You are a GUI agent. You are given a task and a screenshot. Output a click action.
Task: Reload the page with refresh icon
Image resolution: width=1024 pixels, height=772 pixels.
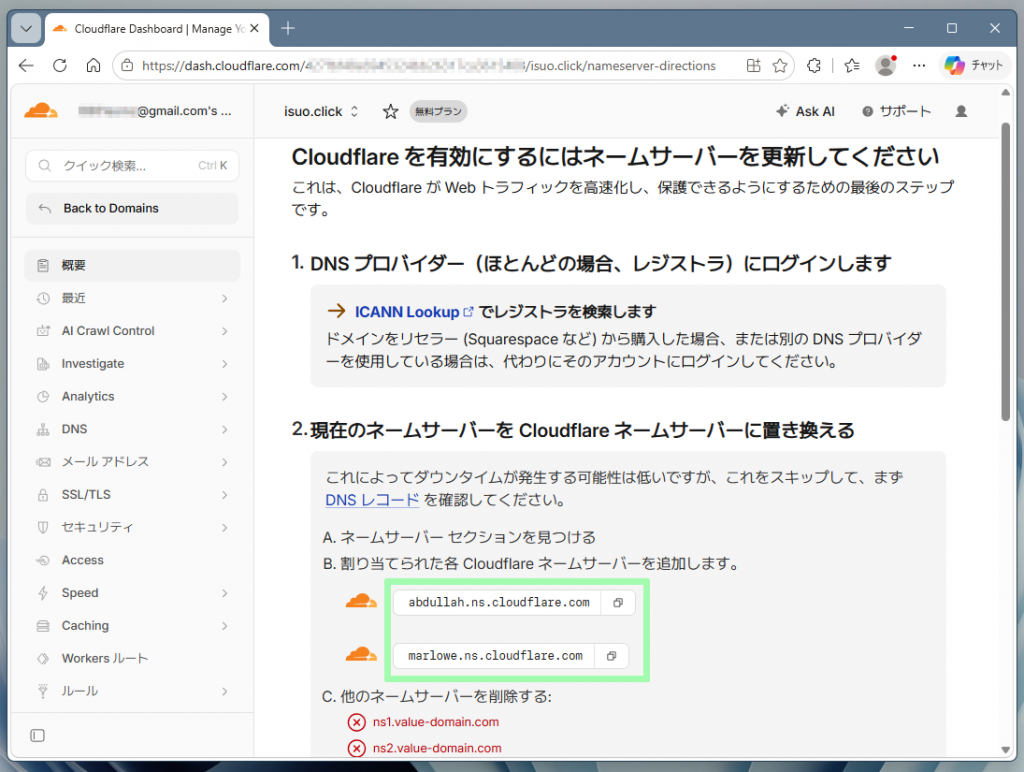(59, 65)
